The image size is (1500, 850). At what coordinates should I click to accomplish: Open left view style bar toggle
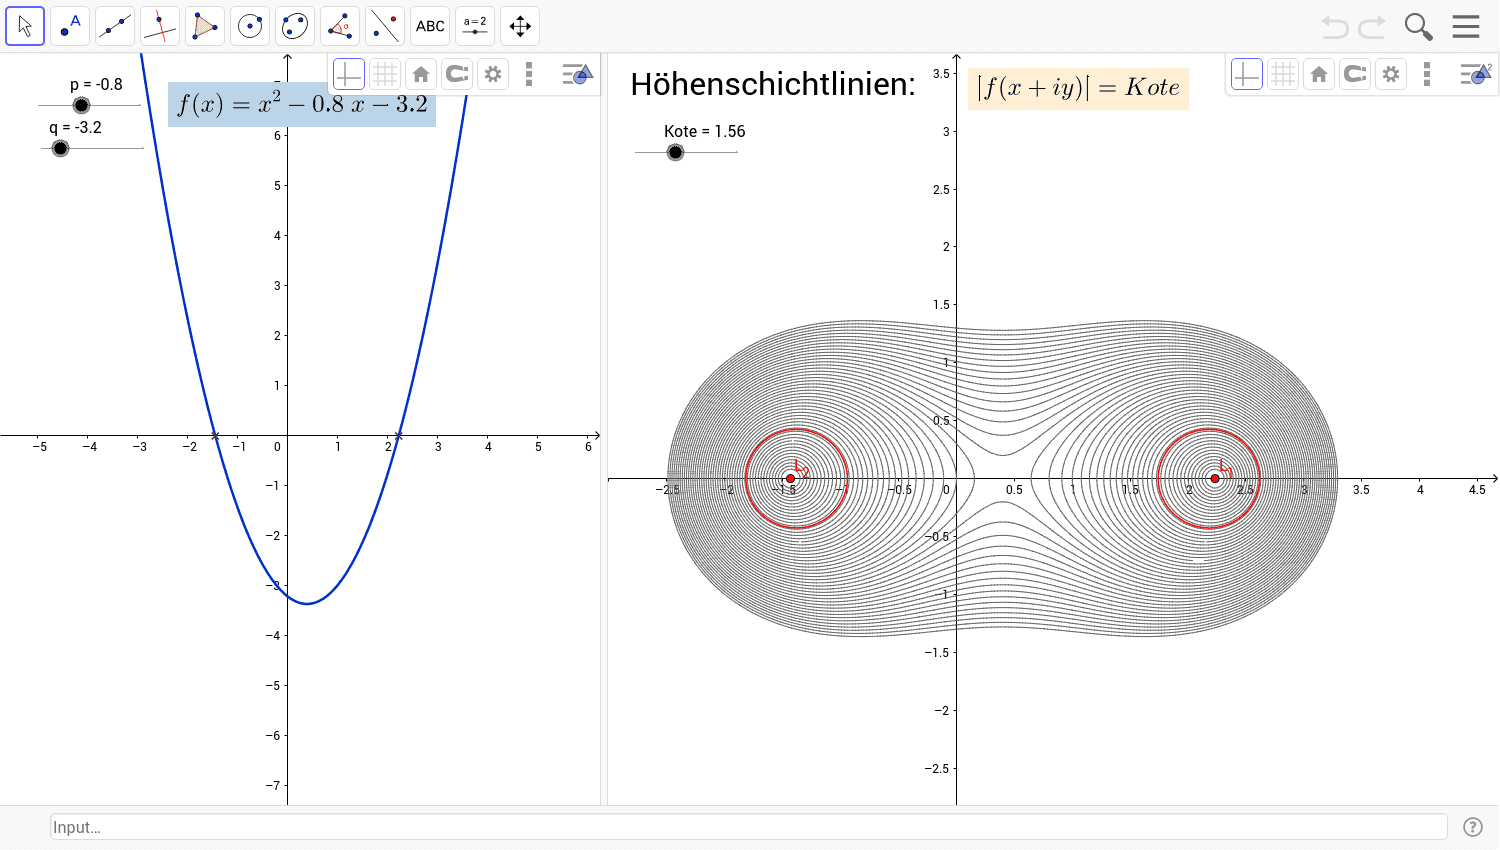(577, 74)
